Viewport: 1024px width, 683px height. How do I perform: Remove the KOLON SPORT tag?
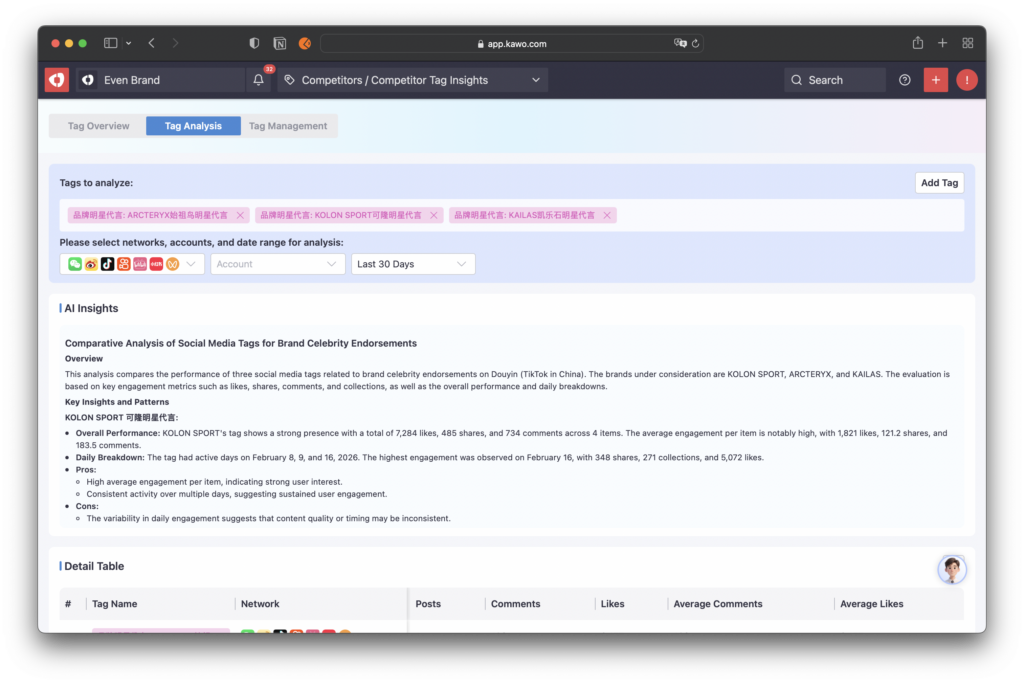[434, 215]
